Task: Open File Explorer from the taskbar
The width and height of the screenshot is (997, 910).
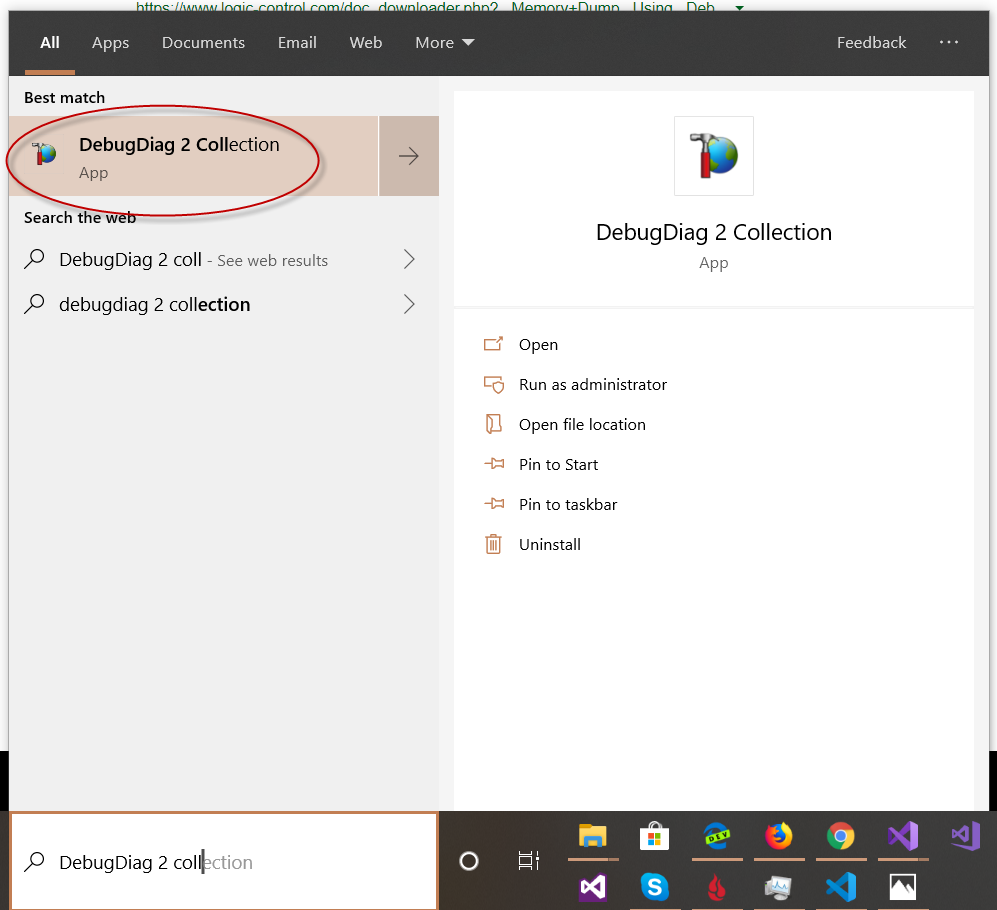Action: coord(593,836)
